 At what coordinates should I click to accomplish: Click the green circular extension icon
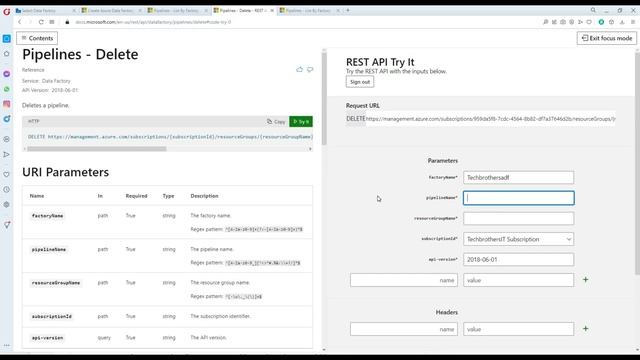click(x=601, y=22)
